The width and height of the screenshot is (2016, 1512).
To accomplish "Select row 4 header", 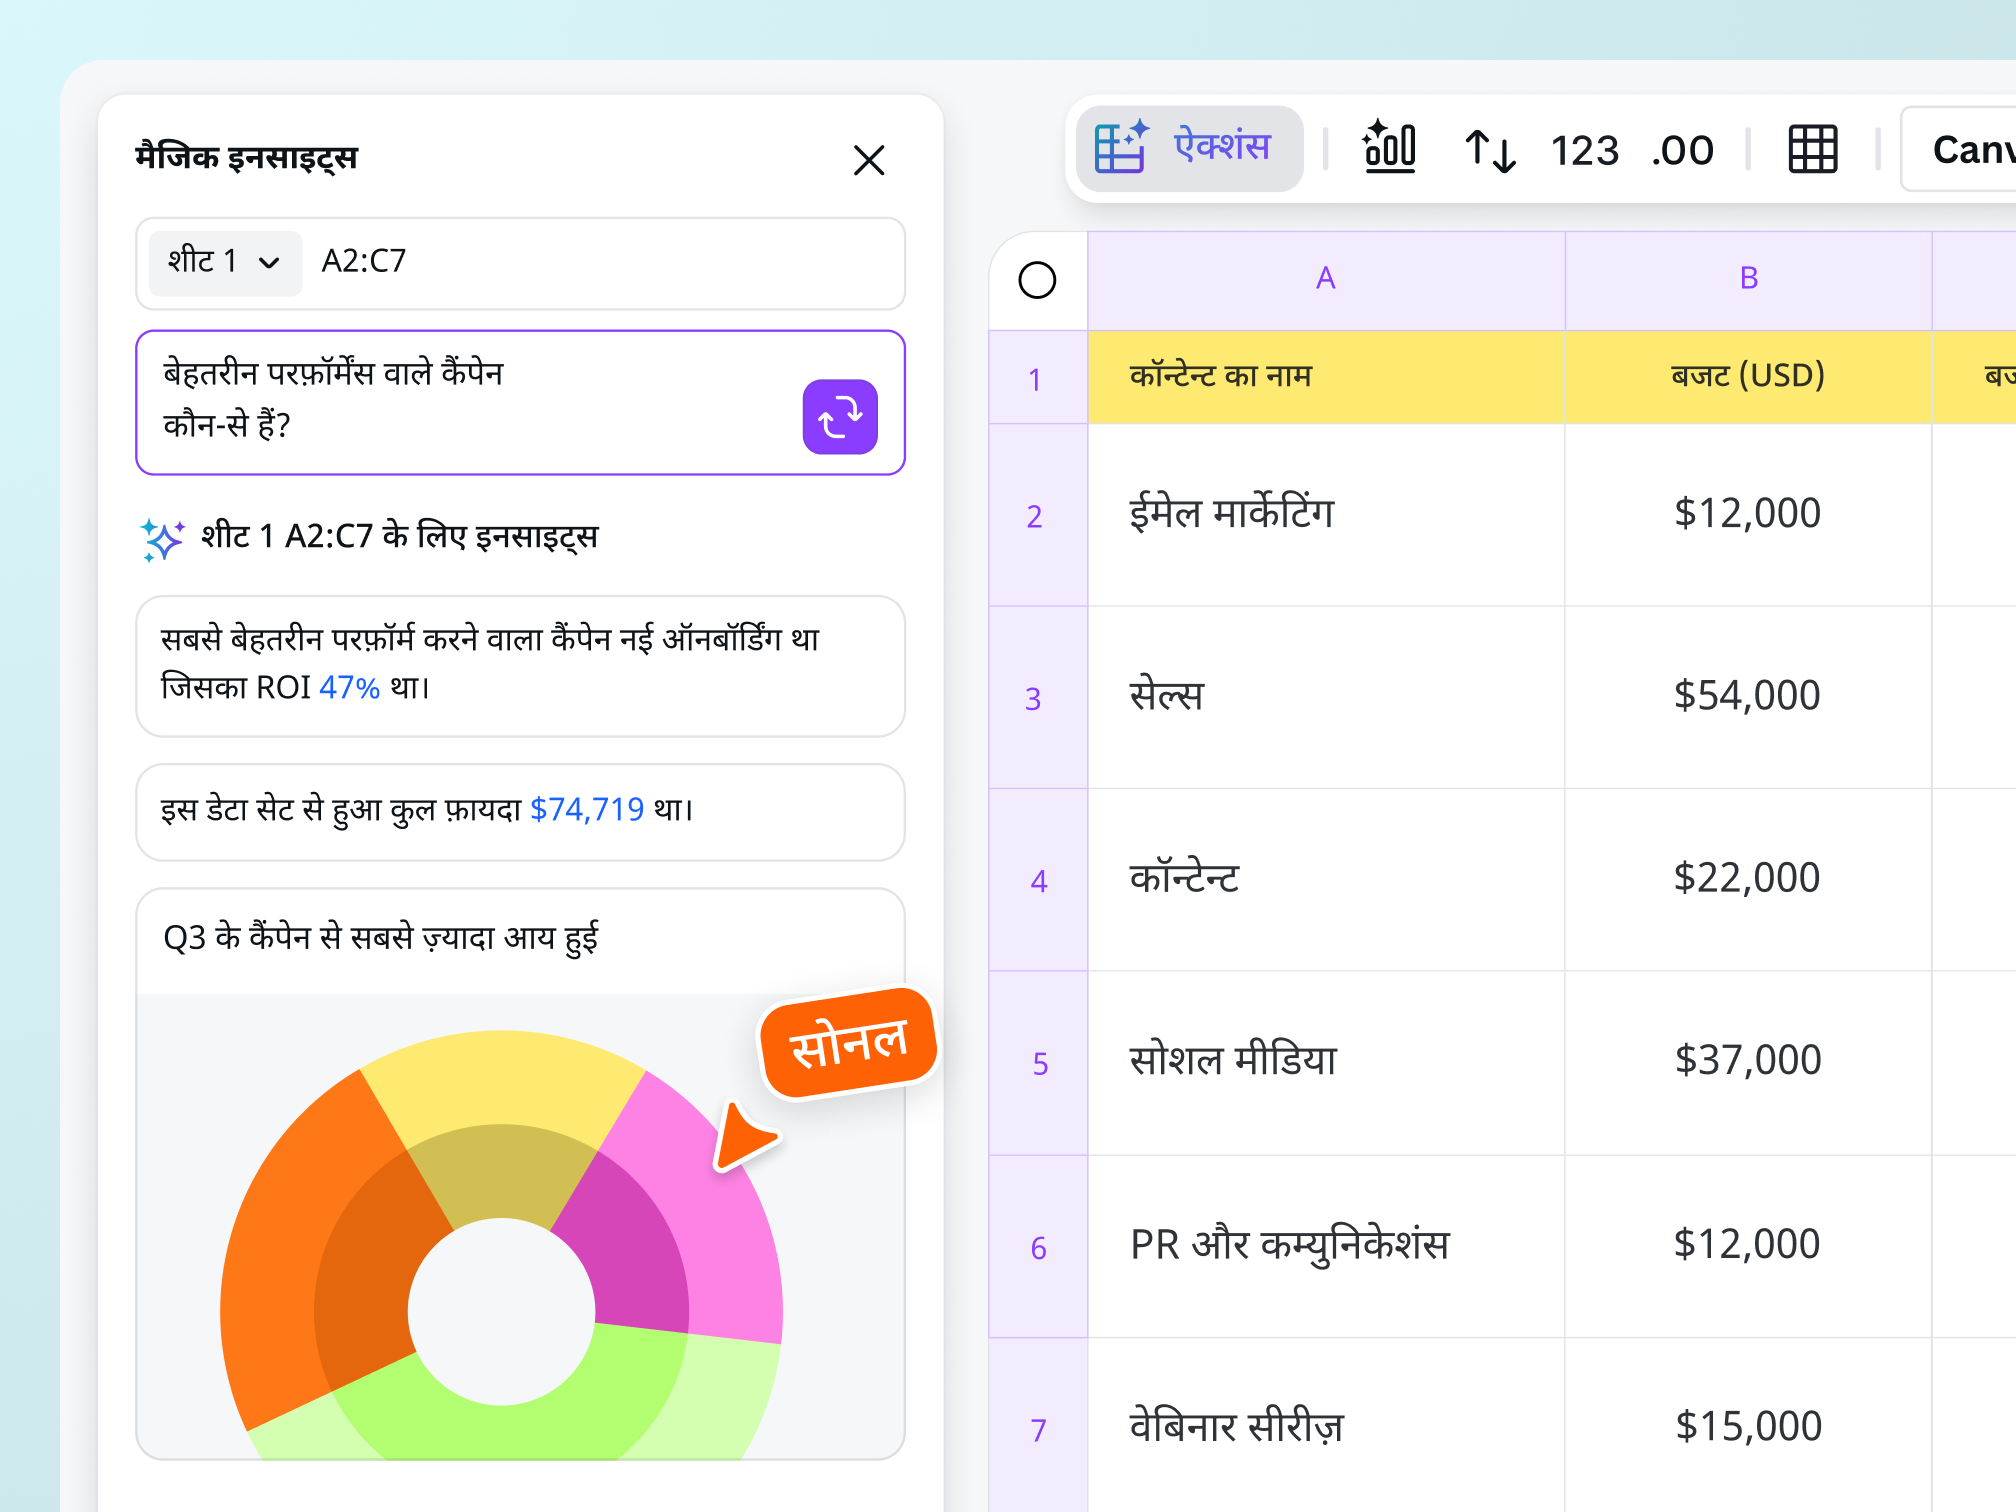I will [x=1037, y=880].
